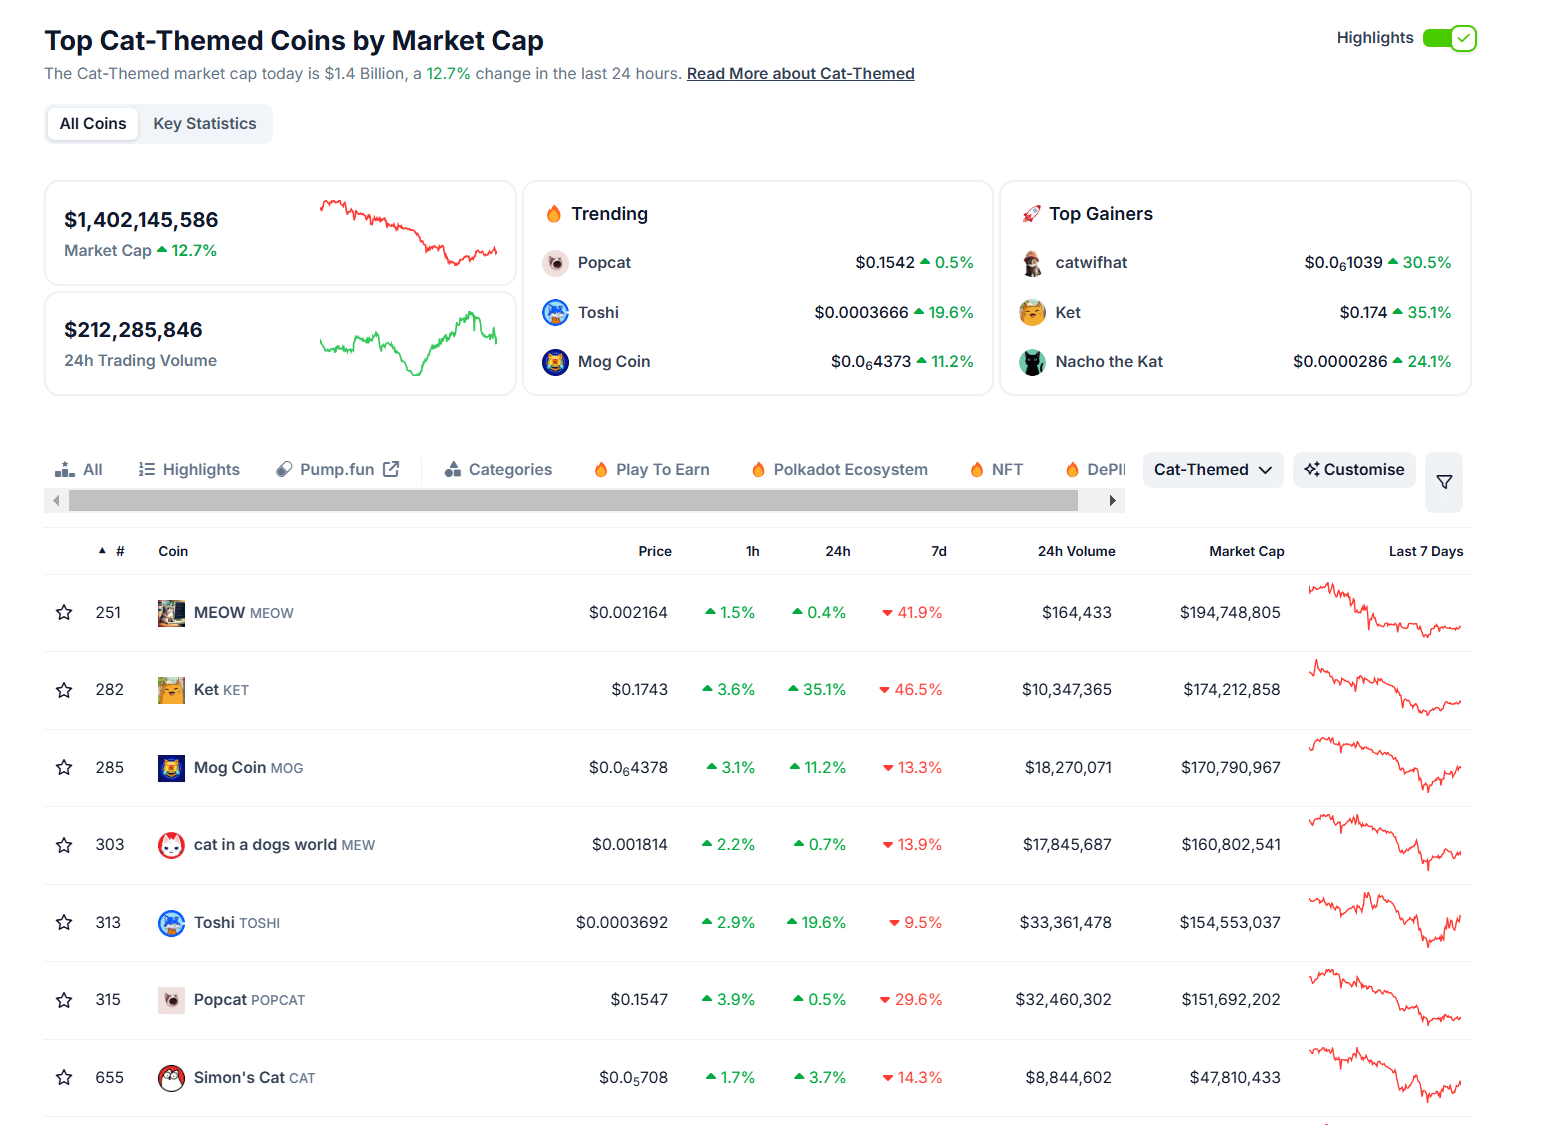Click Ket icon in Top Gainers

tap(1032, 312)
